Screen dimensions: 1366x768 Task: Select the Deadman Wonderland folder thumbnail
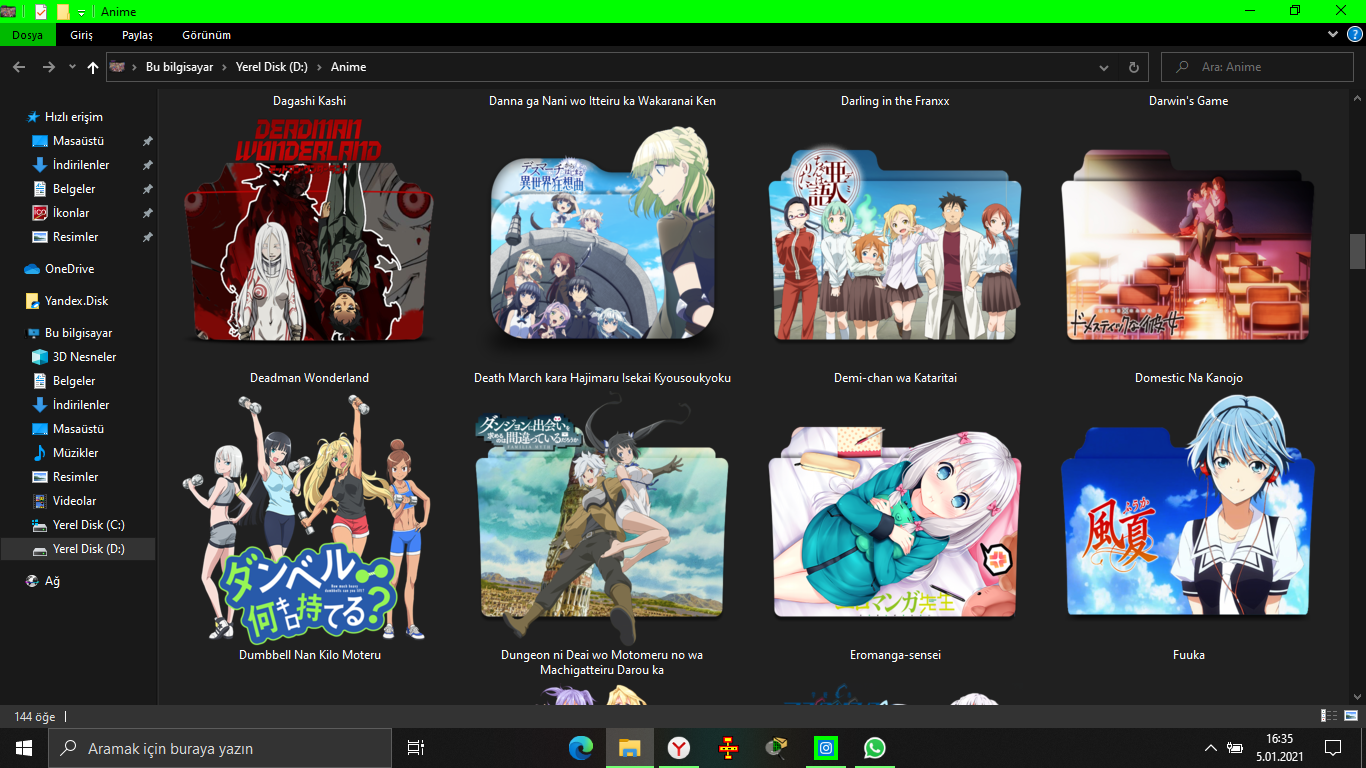coord(309,231)
